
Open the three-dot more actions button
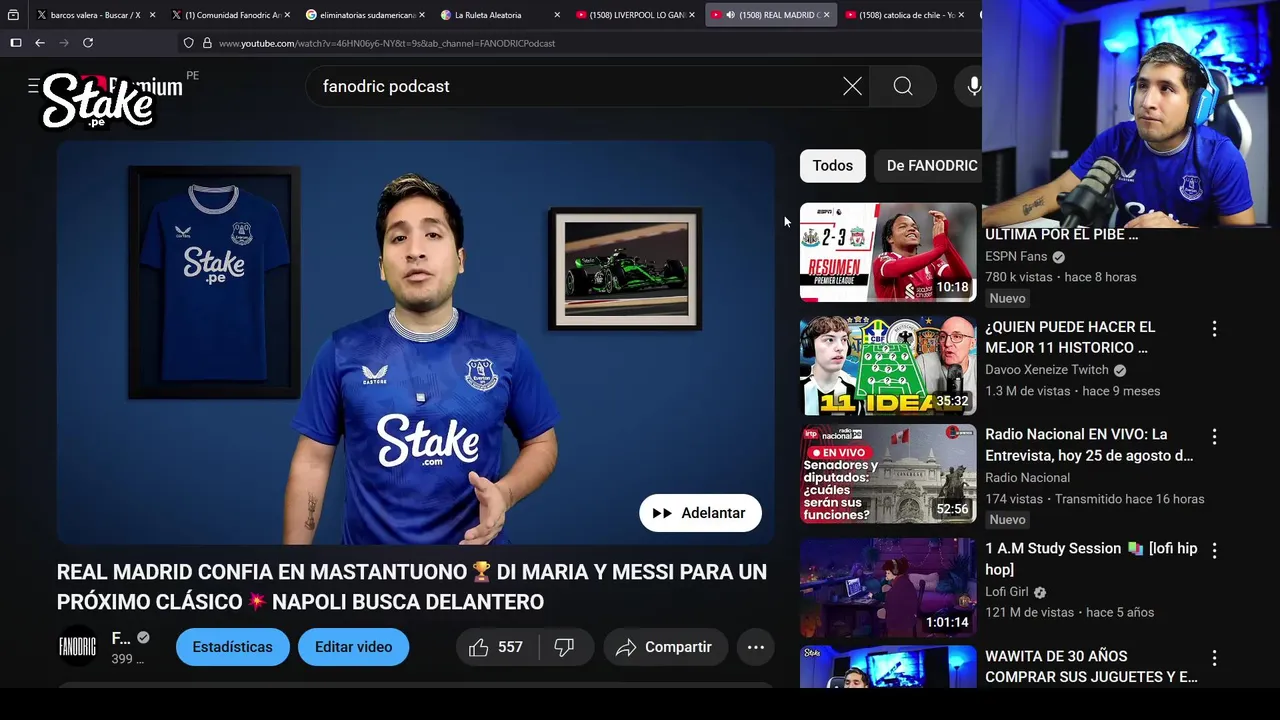point(756,647)
